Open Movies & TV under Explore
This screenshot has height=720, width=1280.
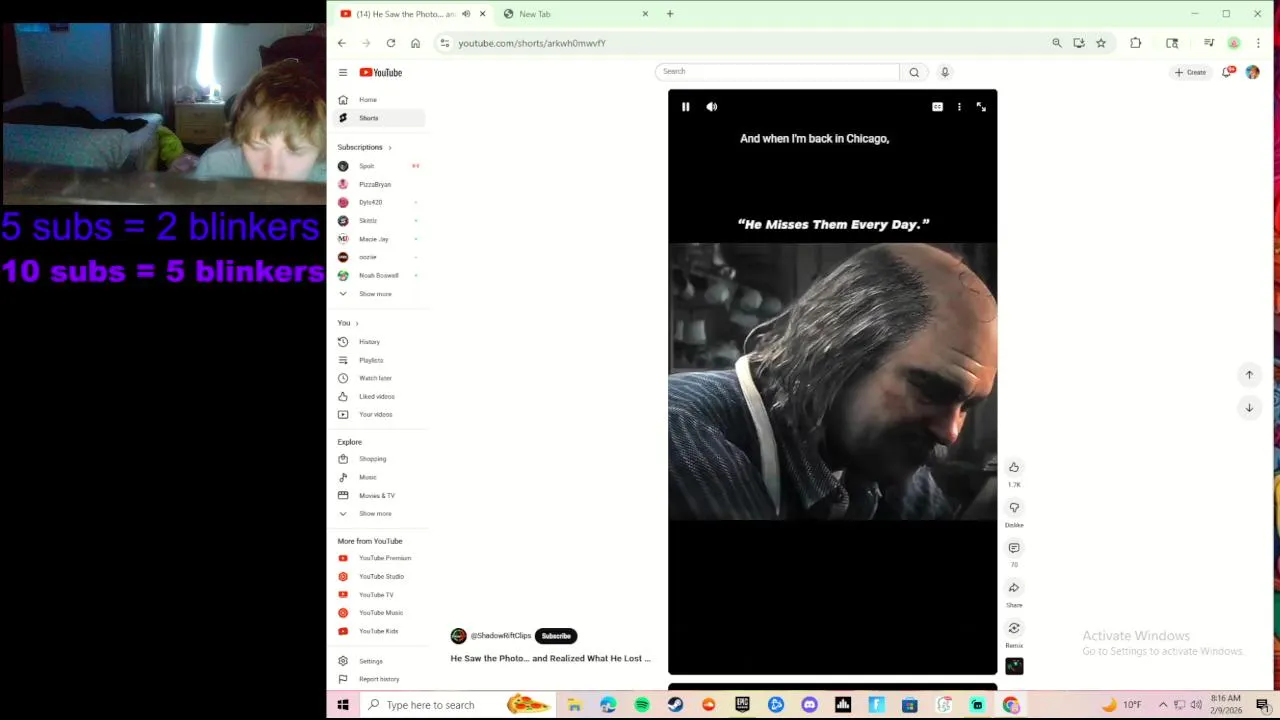(379, 495)
